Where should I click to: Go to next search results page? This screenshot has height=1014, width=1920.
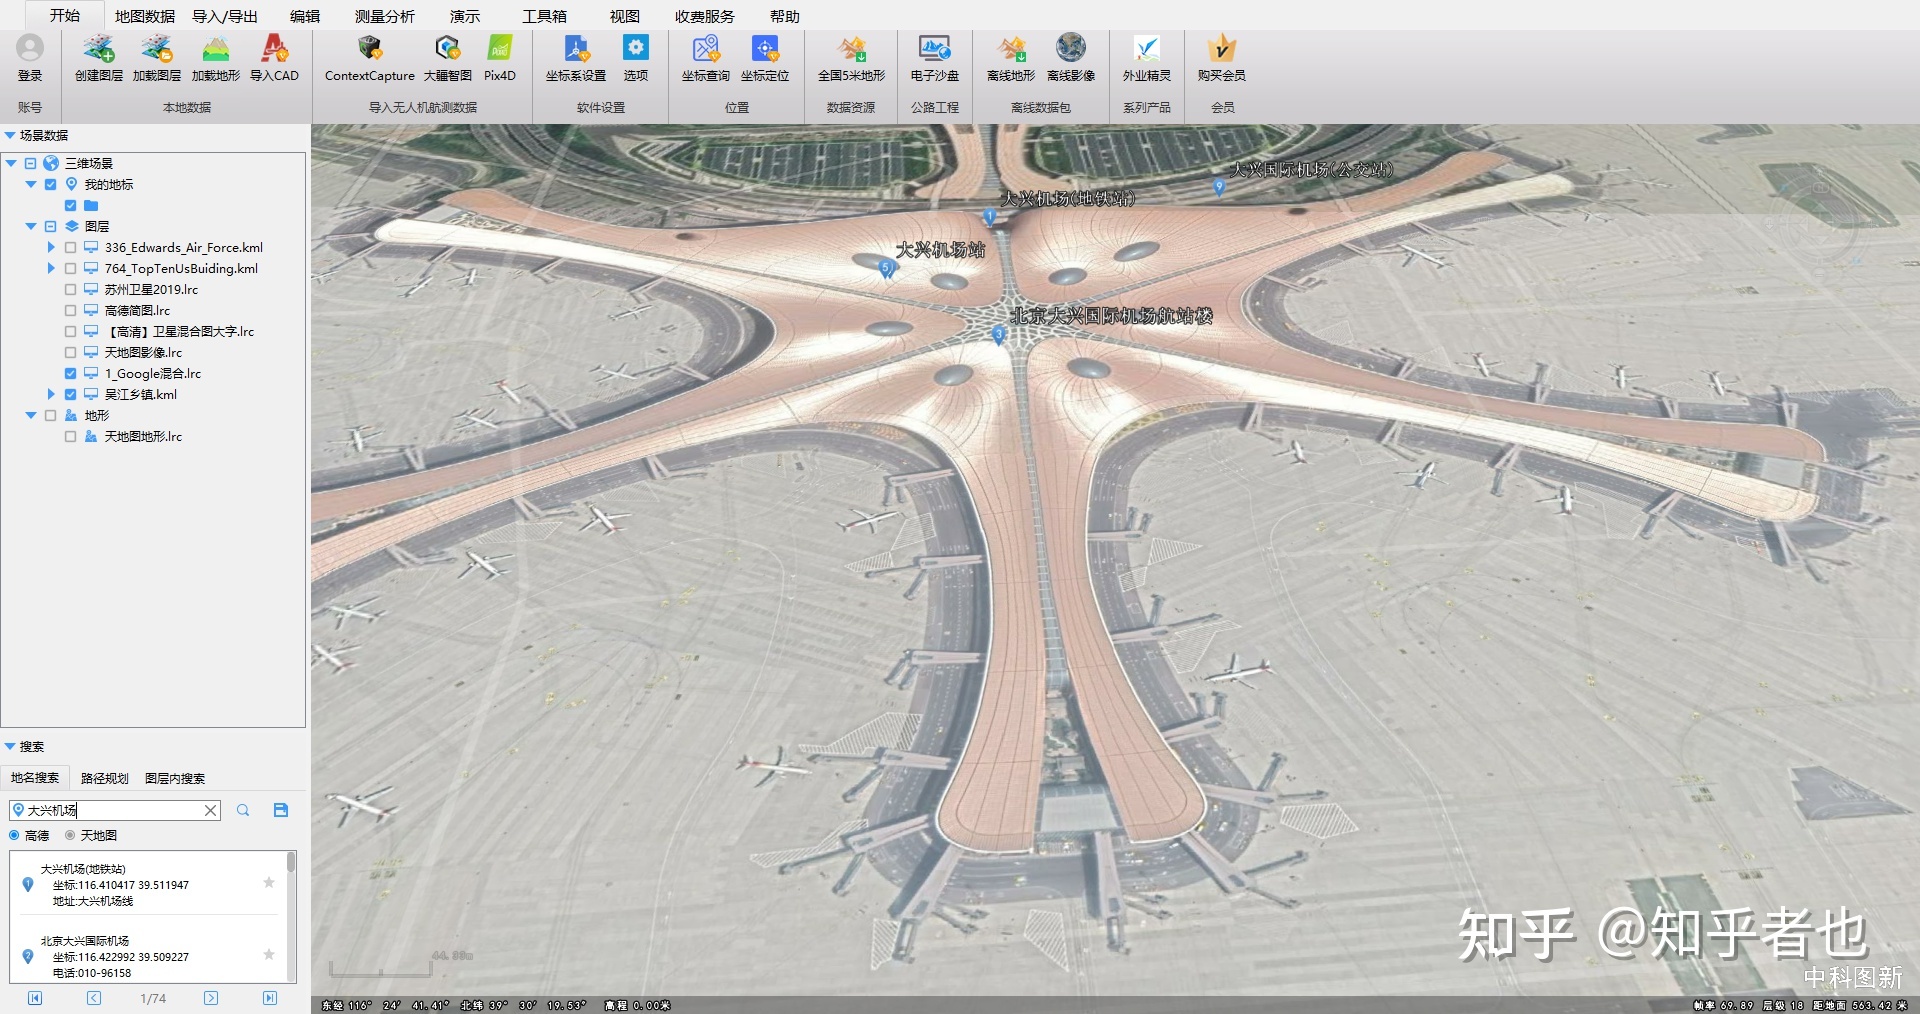[211, 998]
